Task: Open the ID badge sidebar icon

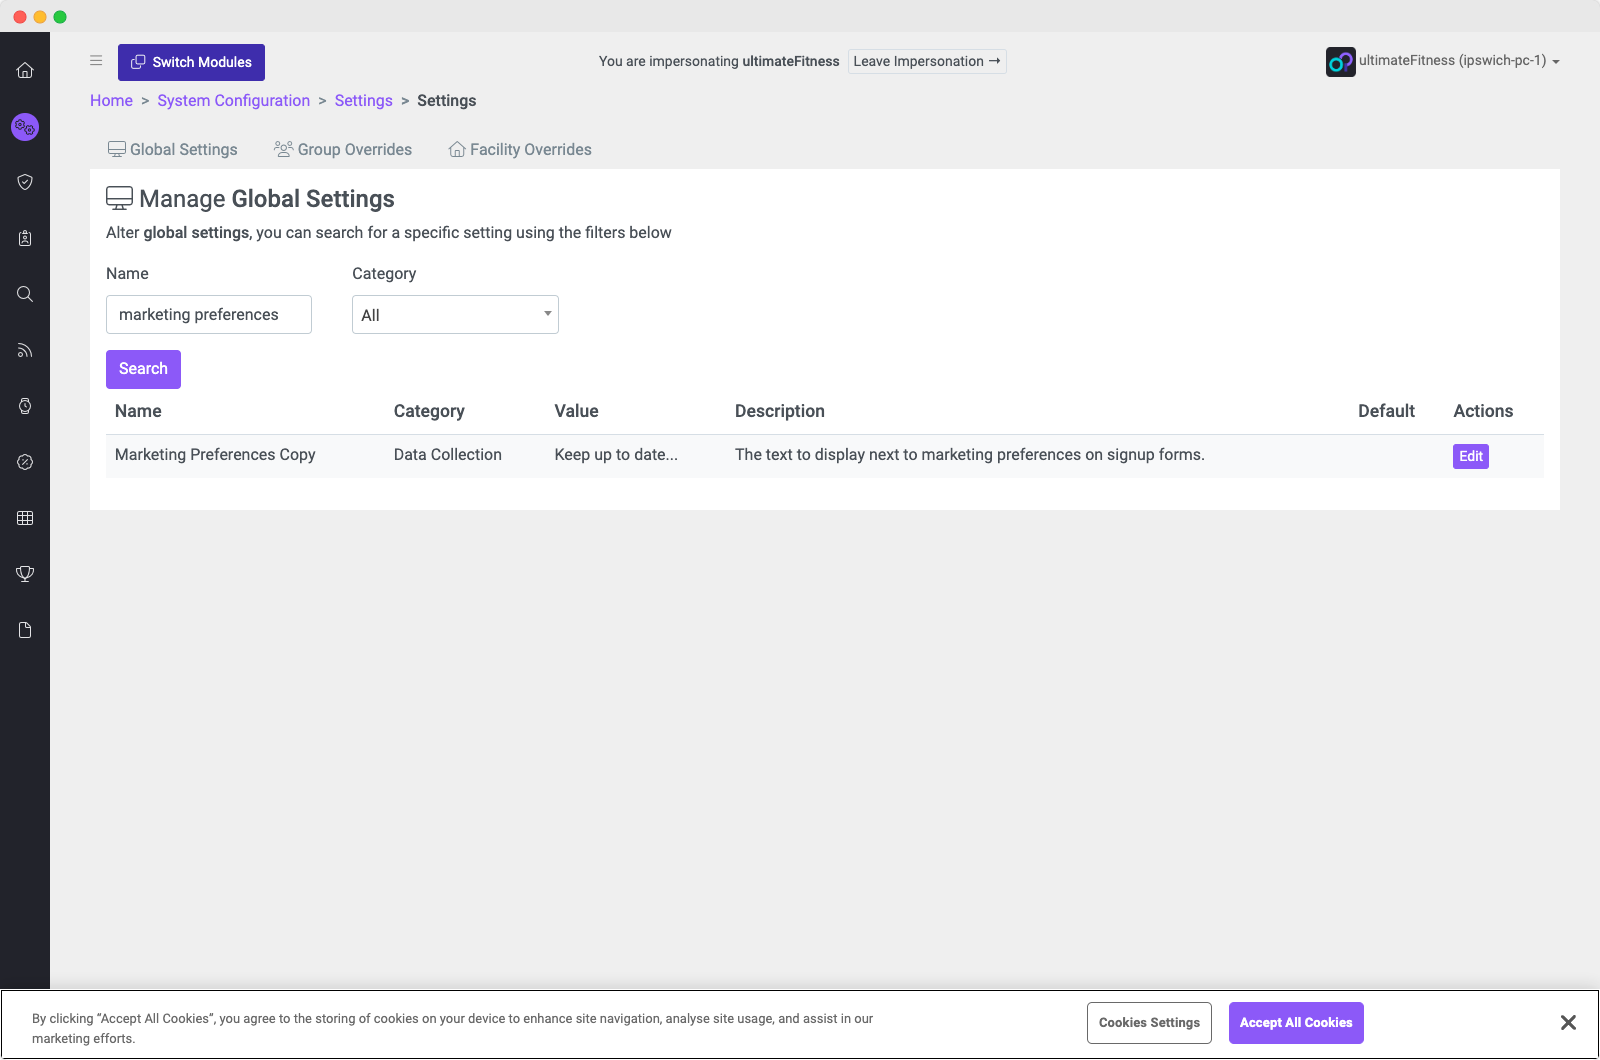Action: [x=25, y=238]
